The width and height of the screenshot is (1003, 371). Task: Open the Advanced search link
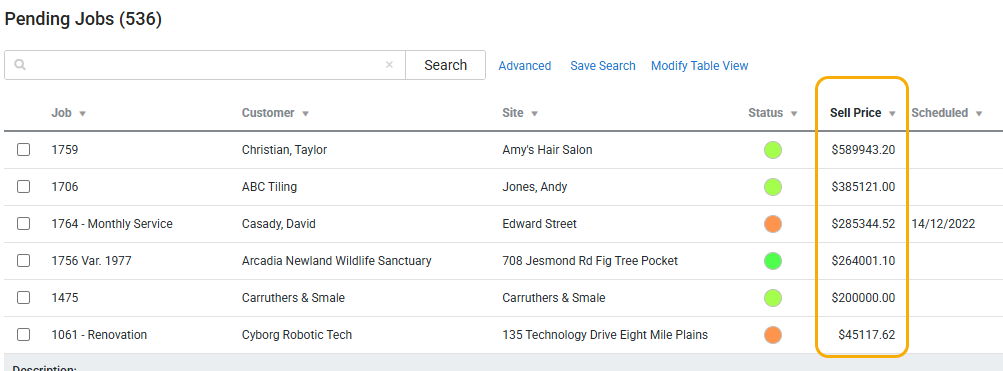[525, 66]
